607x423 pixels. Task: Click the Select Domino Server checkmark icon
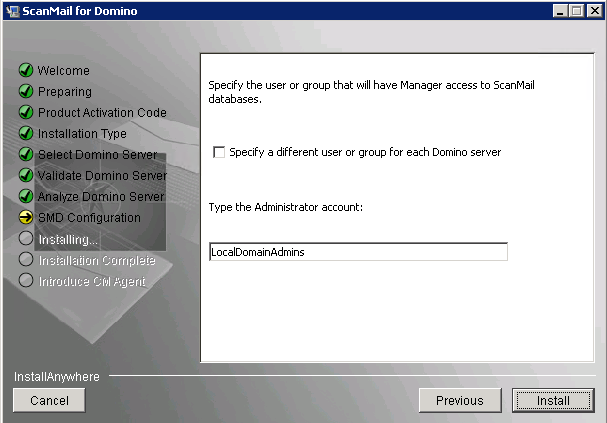click(27, 155)
